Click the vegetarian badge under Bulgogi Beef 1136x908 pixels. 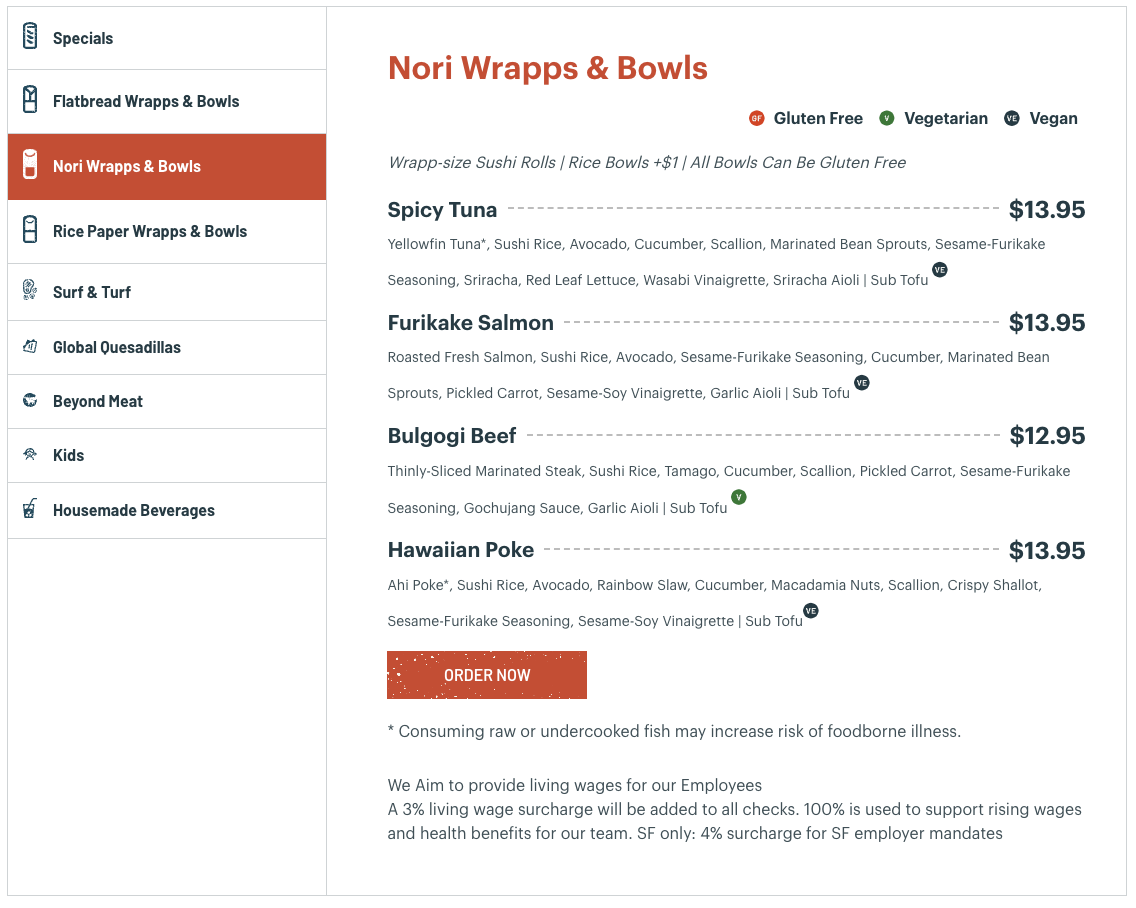(738, 497)
